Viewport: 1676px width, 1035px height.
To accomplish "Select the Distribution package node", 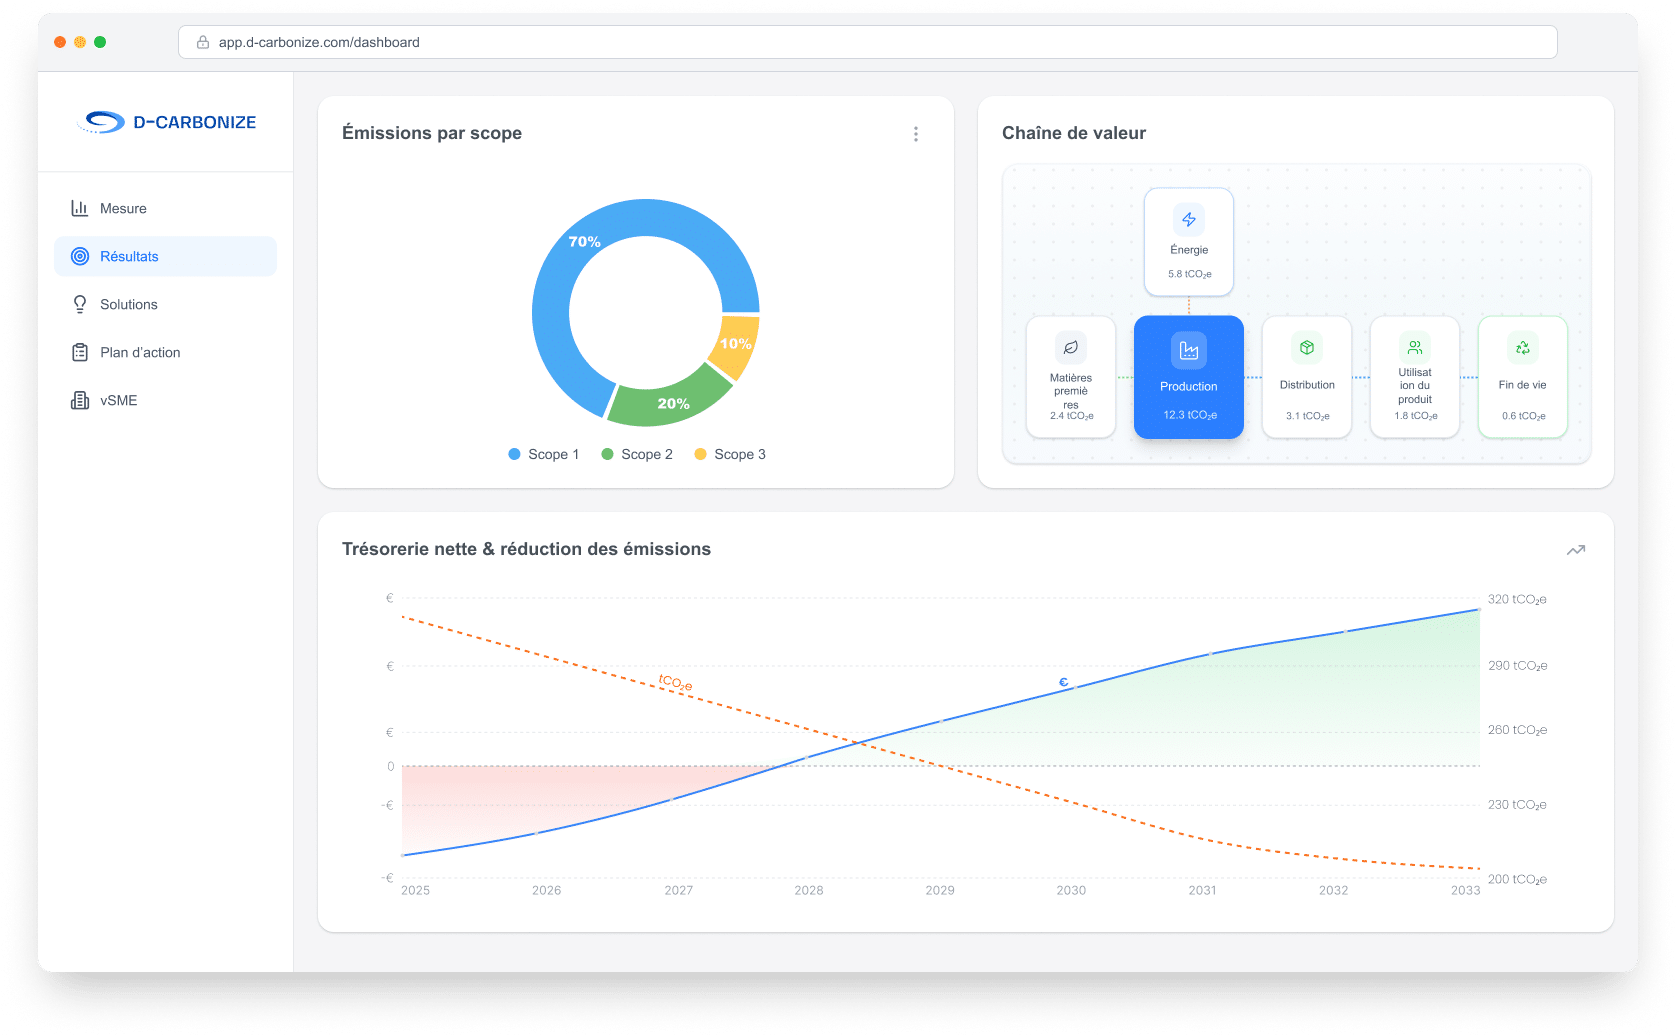I will (x=1306, y=377).
